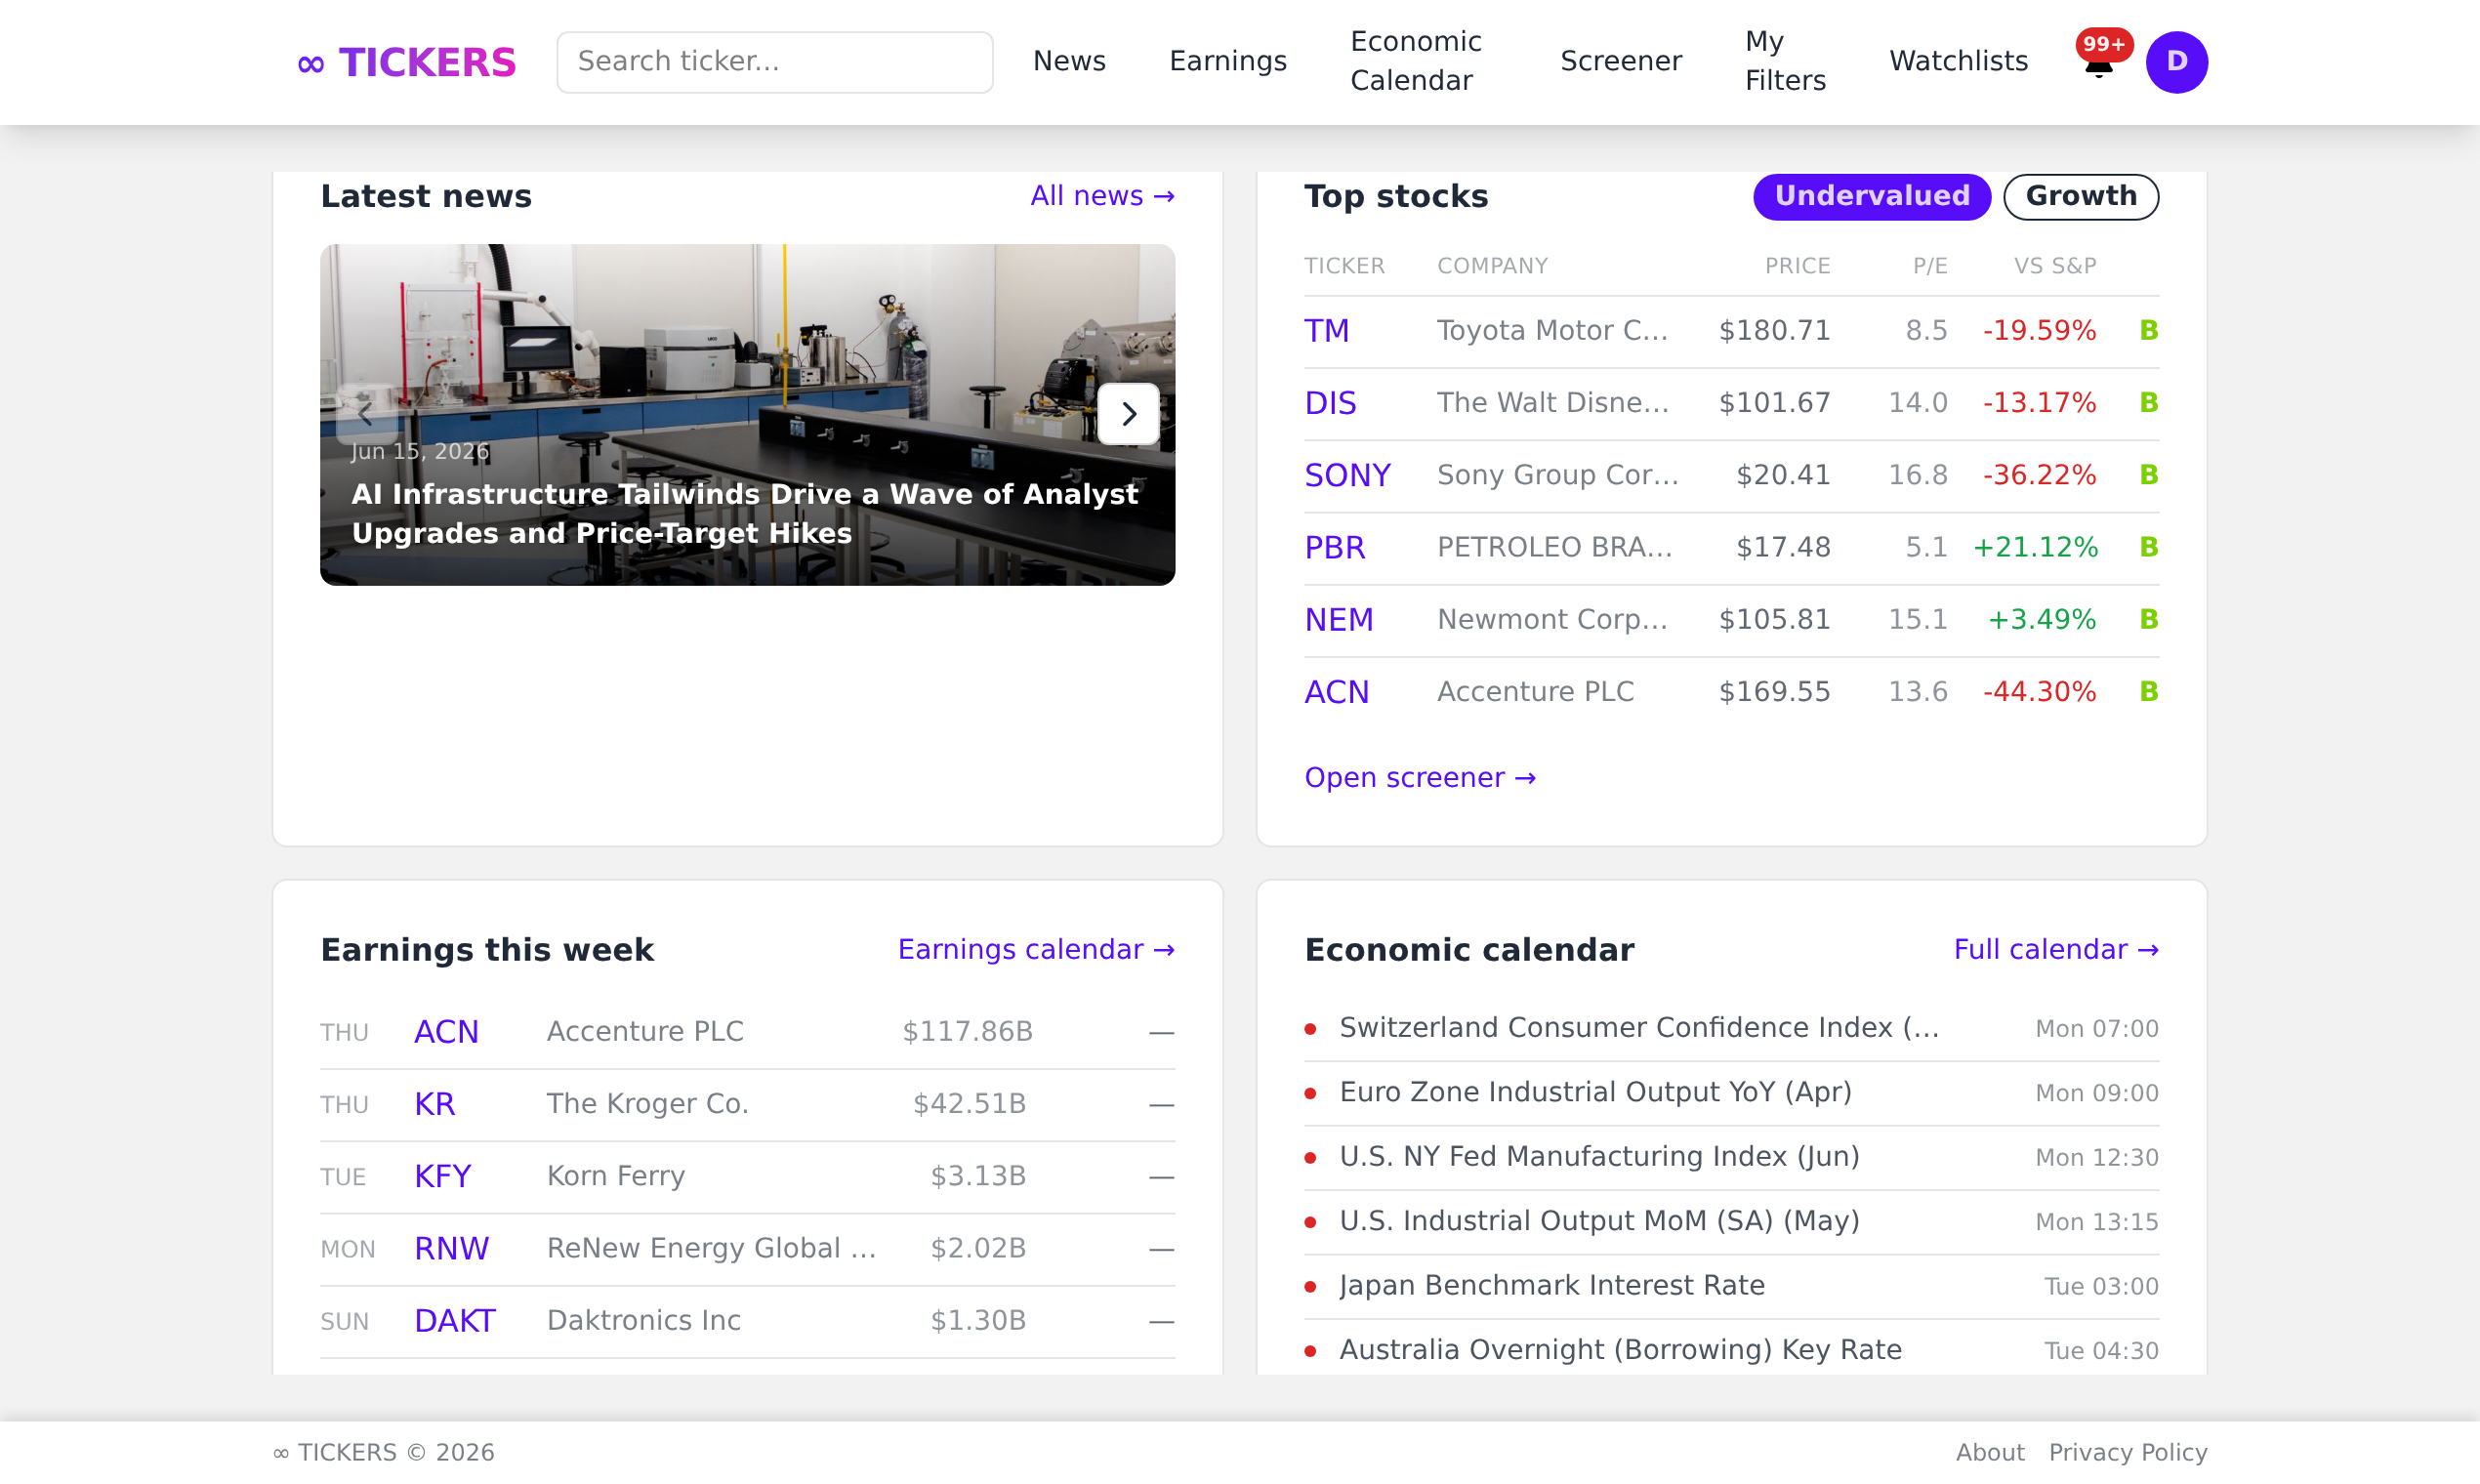
Task: Open My Filters menu item
Action: [x=1785, y=62]
